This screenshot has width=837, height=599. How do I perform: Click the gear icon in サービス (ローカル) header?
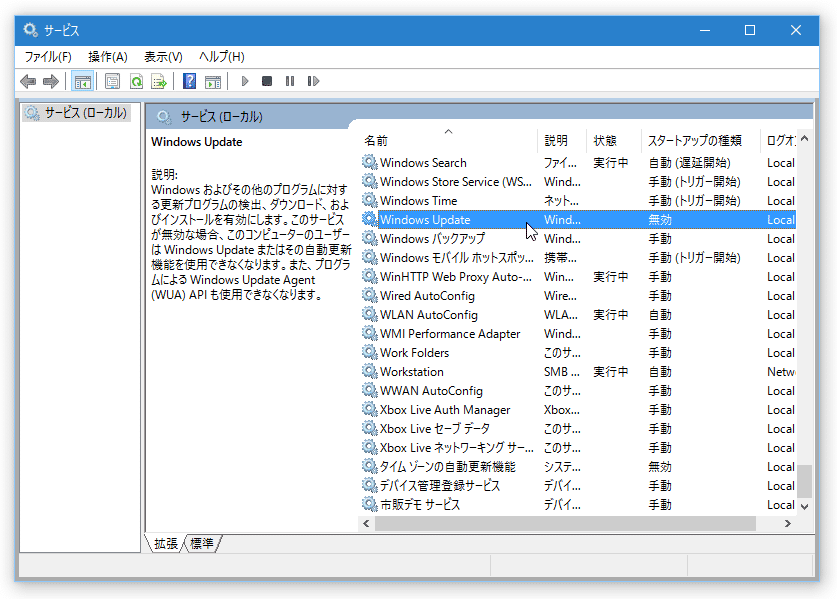coord(164,116)
